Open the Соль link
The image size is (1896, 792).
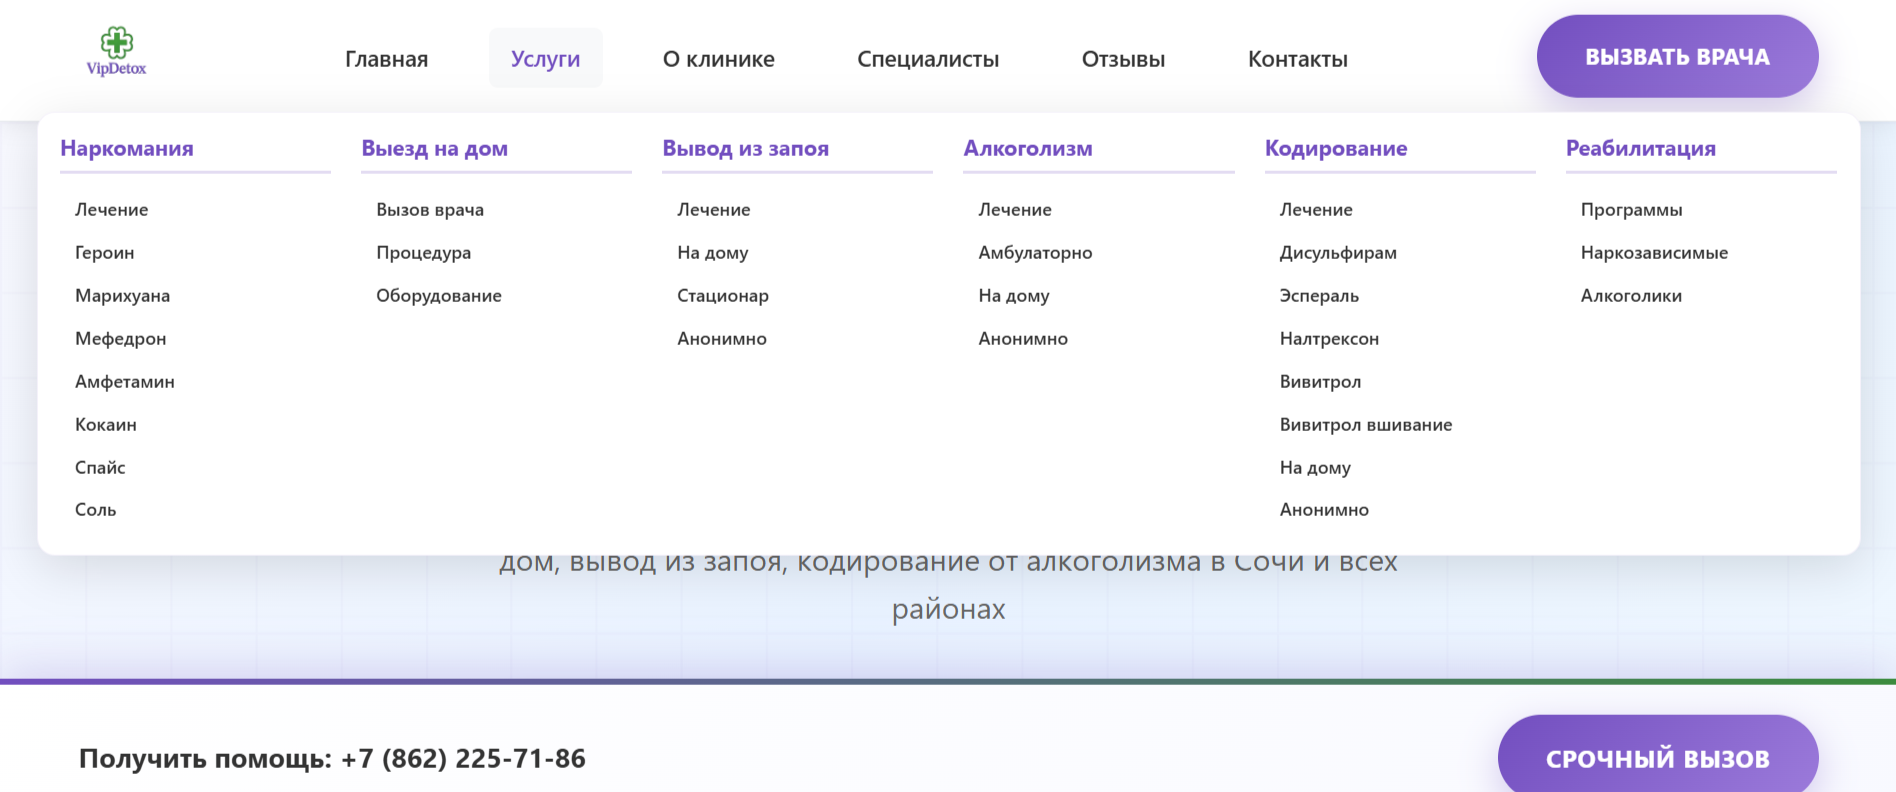96,510
